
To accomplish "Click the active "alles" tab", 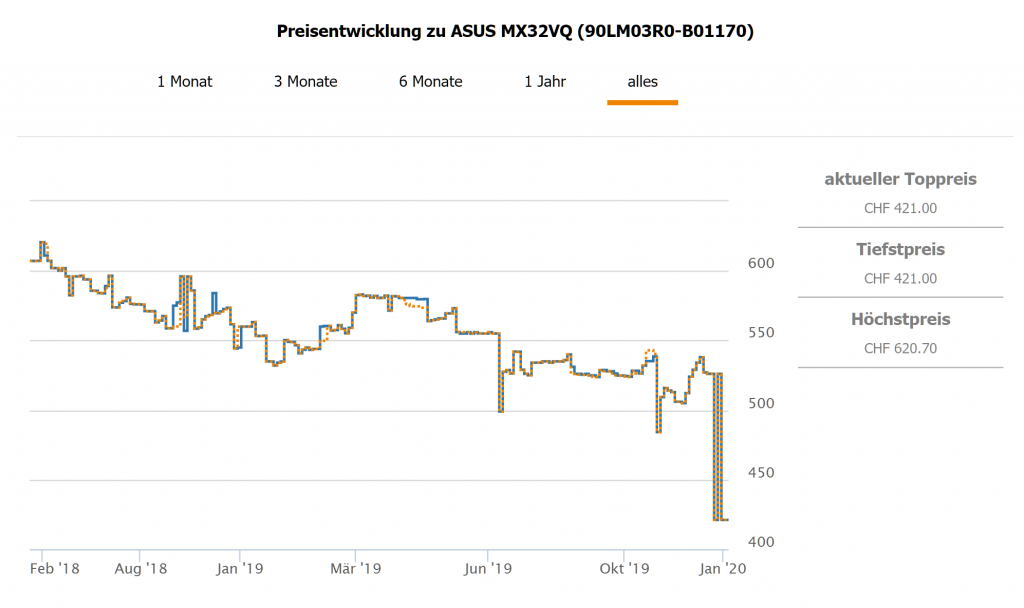I will pos(643,82).
